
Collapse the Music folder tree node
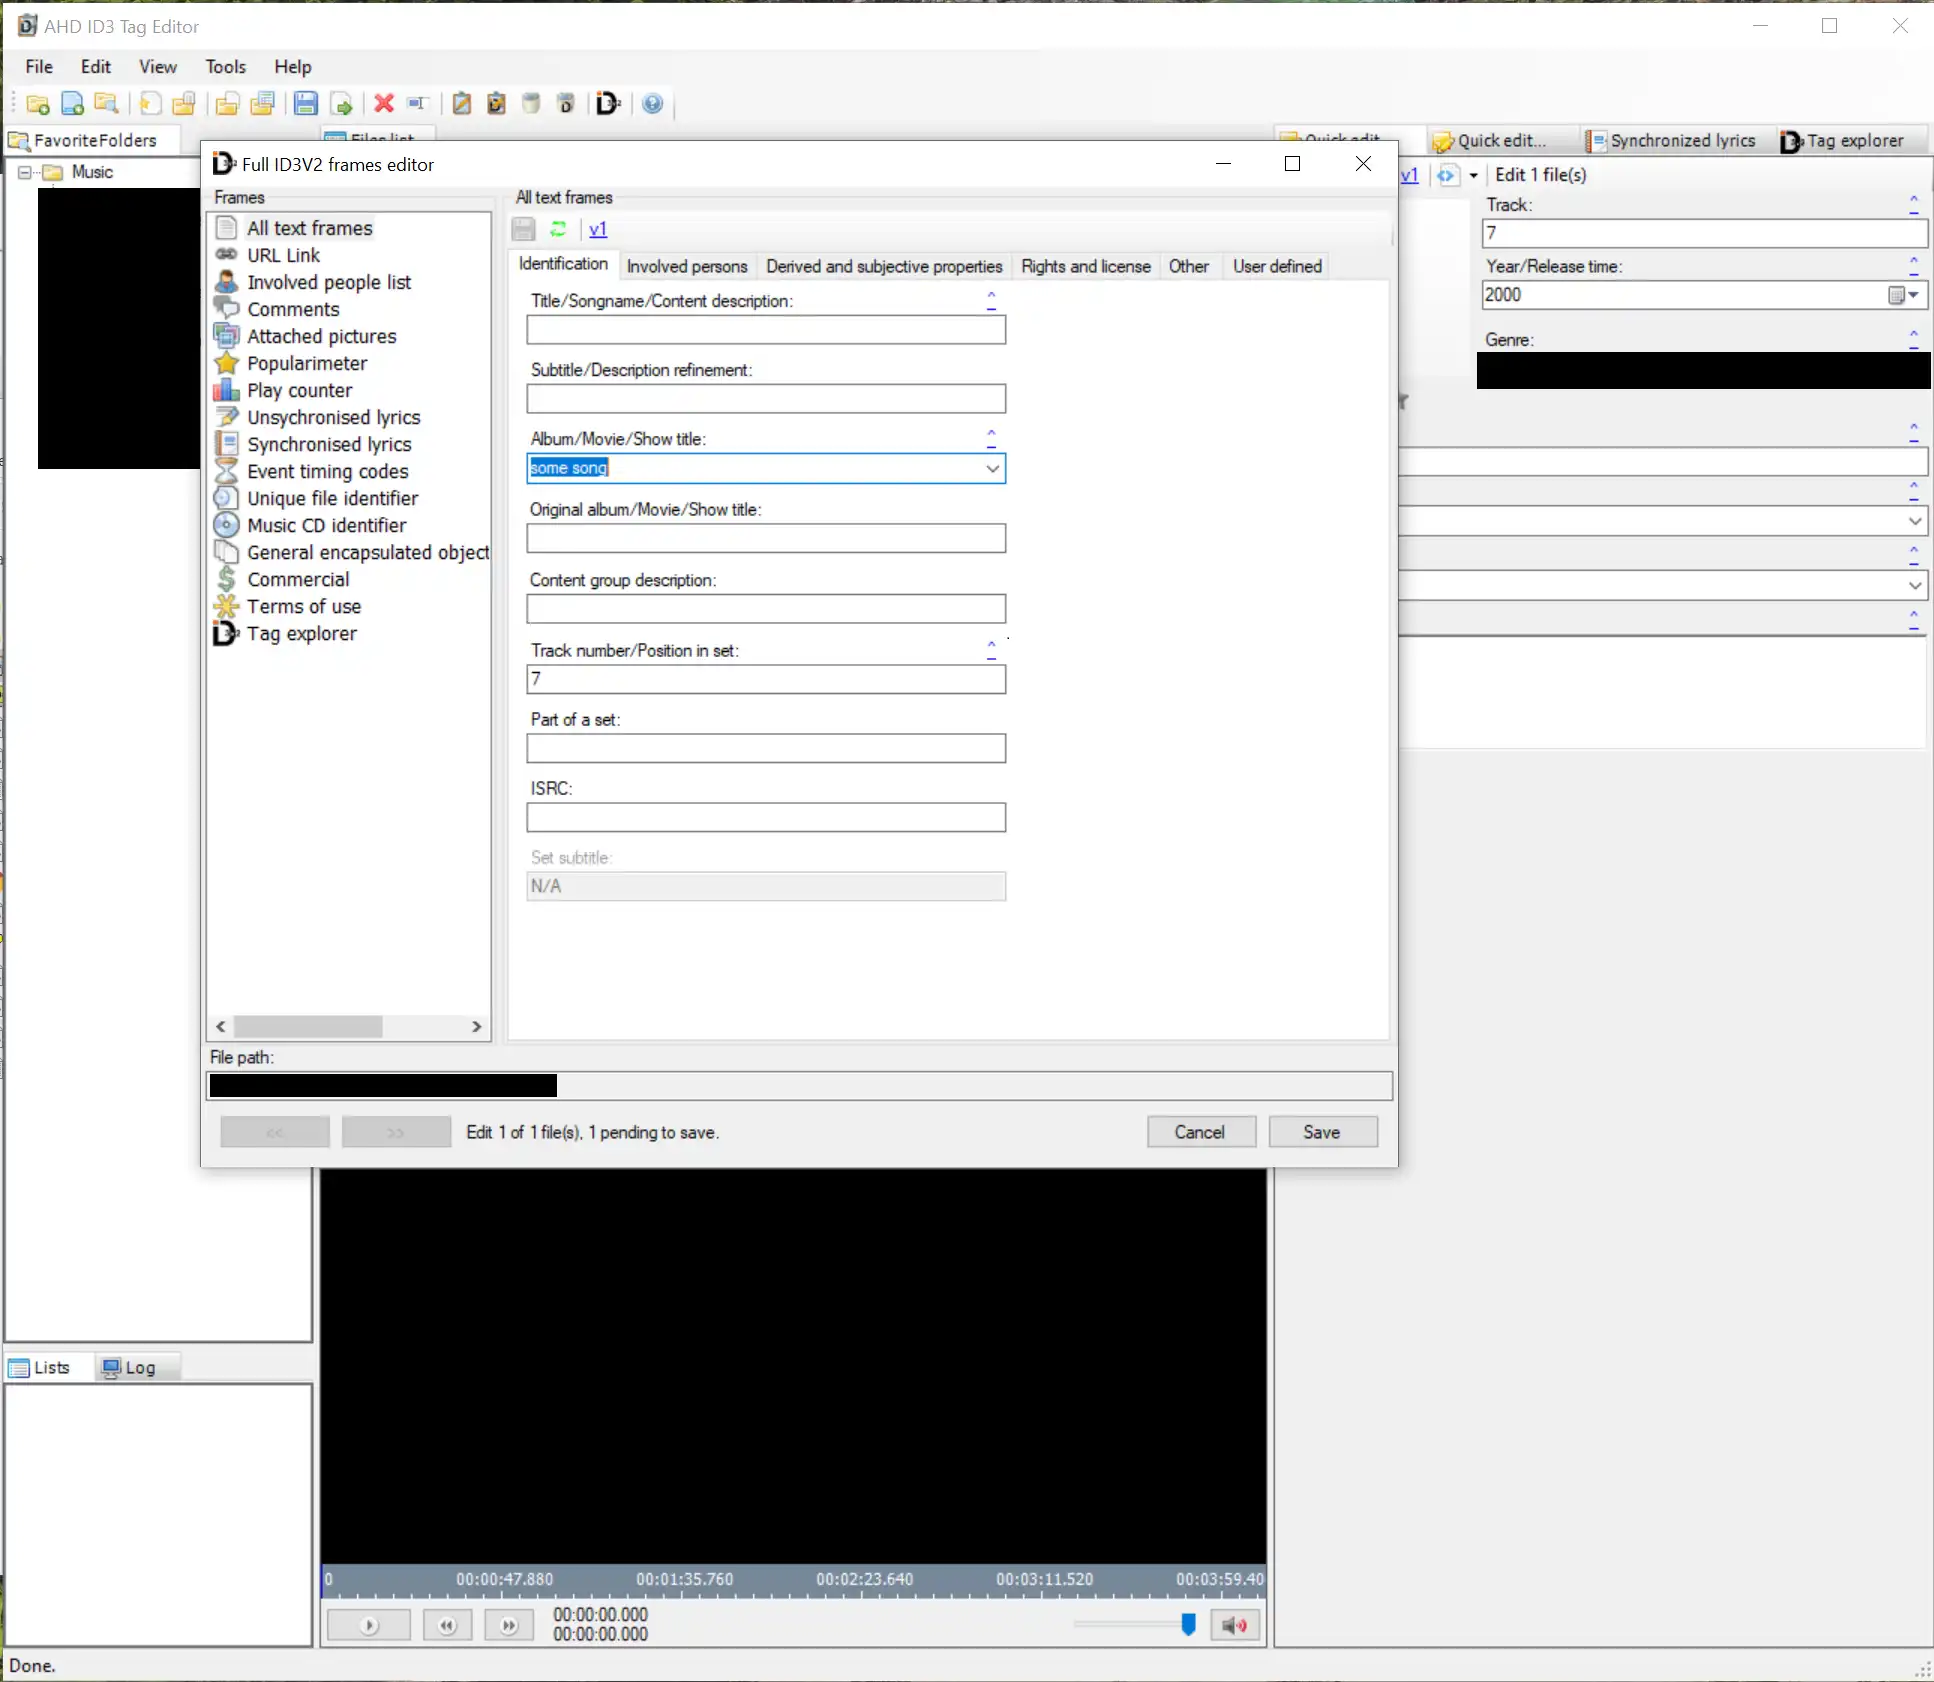(25, 172)
